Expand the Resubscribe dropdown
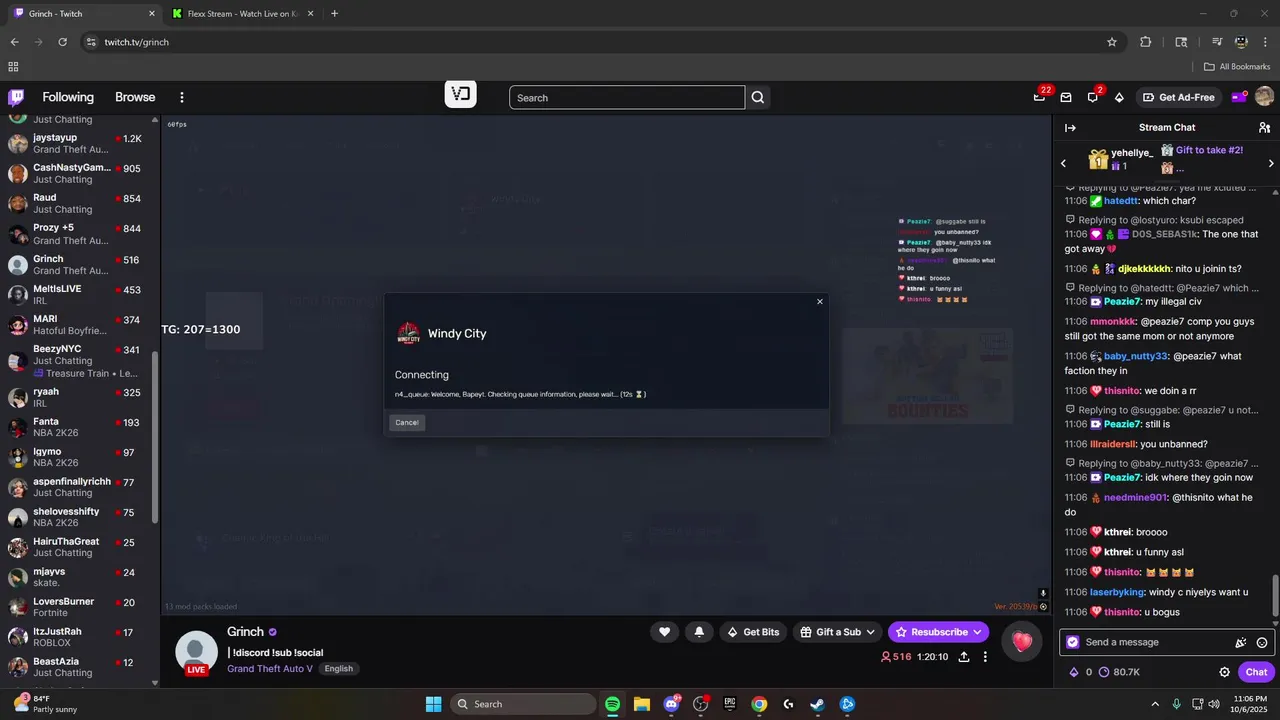Screen dimensions: 1280x720 tap(977, 632)
